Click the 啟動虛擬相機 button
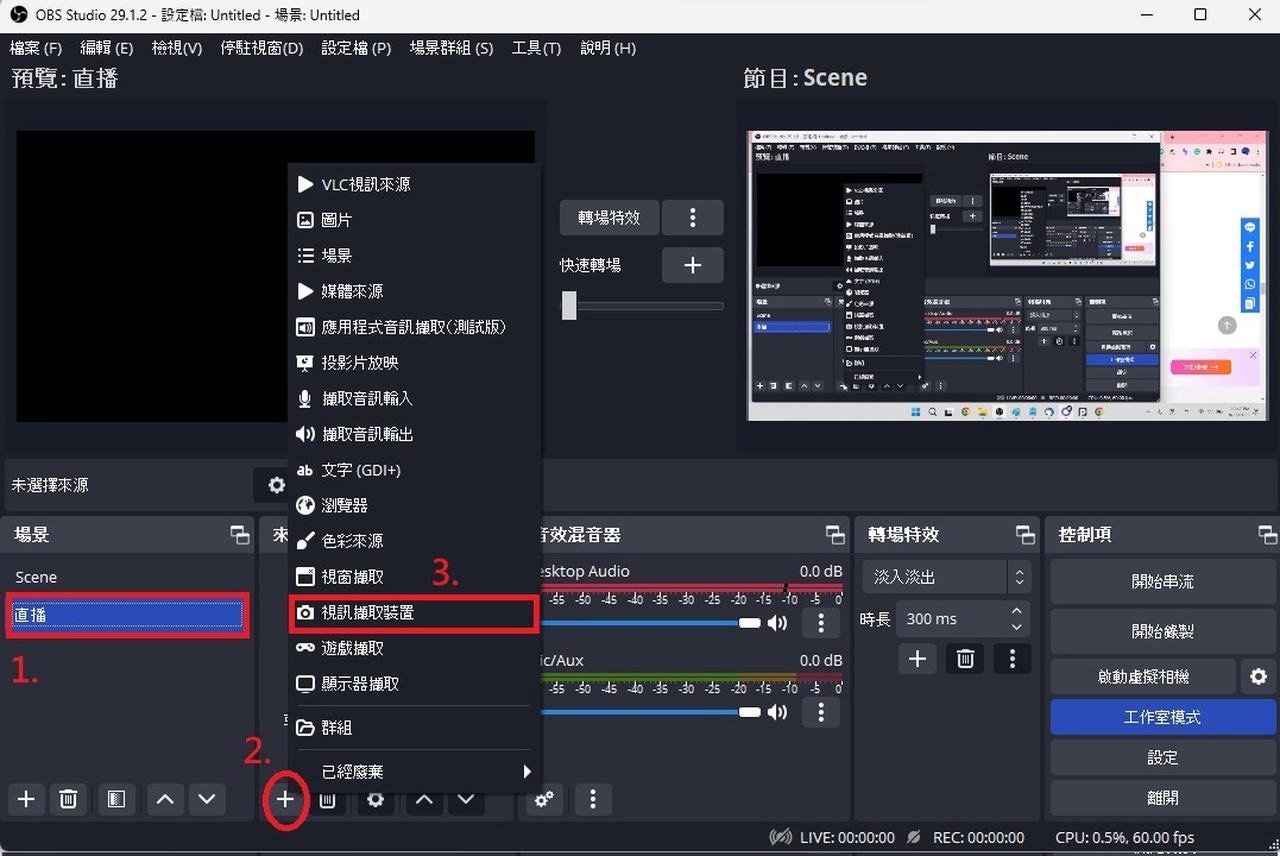 tap(1143, 677)
